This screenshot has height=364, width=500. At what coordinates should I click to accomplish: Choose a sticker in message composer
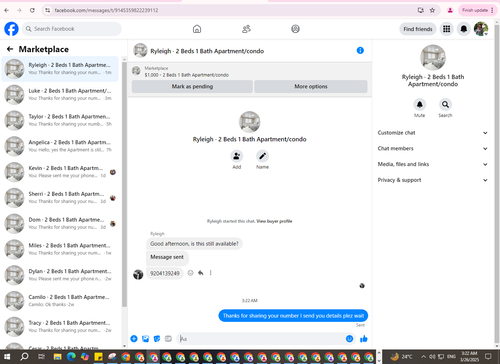(x=157, y=339)
